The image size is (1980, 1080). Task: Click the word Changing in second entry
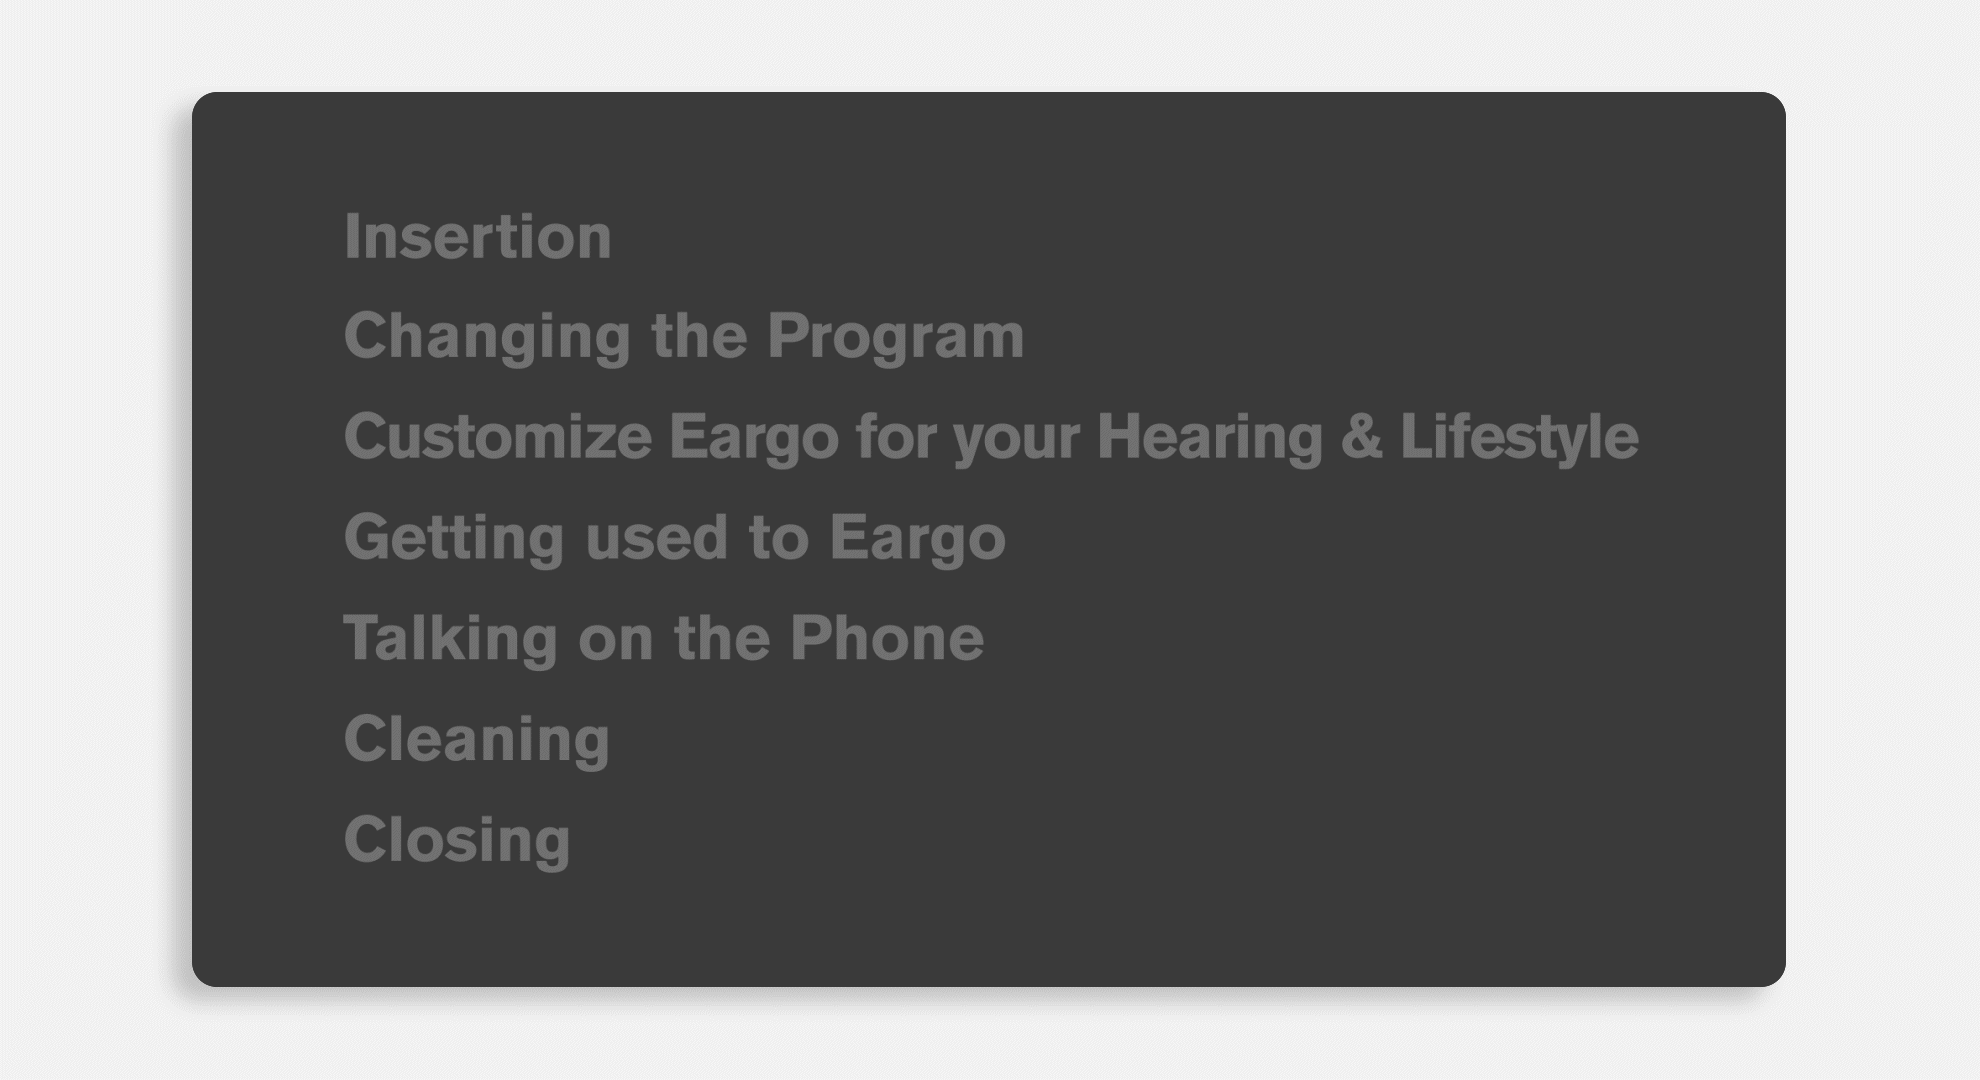488,338
